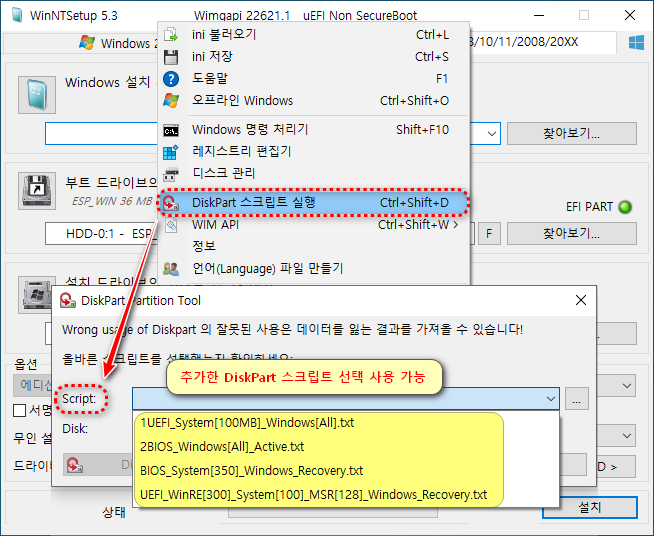Click the 설치 install button
This screenshot has height=536, width=654.
[590, 508]
